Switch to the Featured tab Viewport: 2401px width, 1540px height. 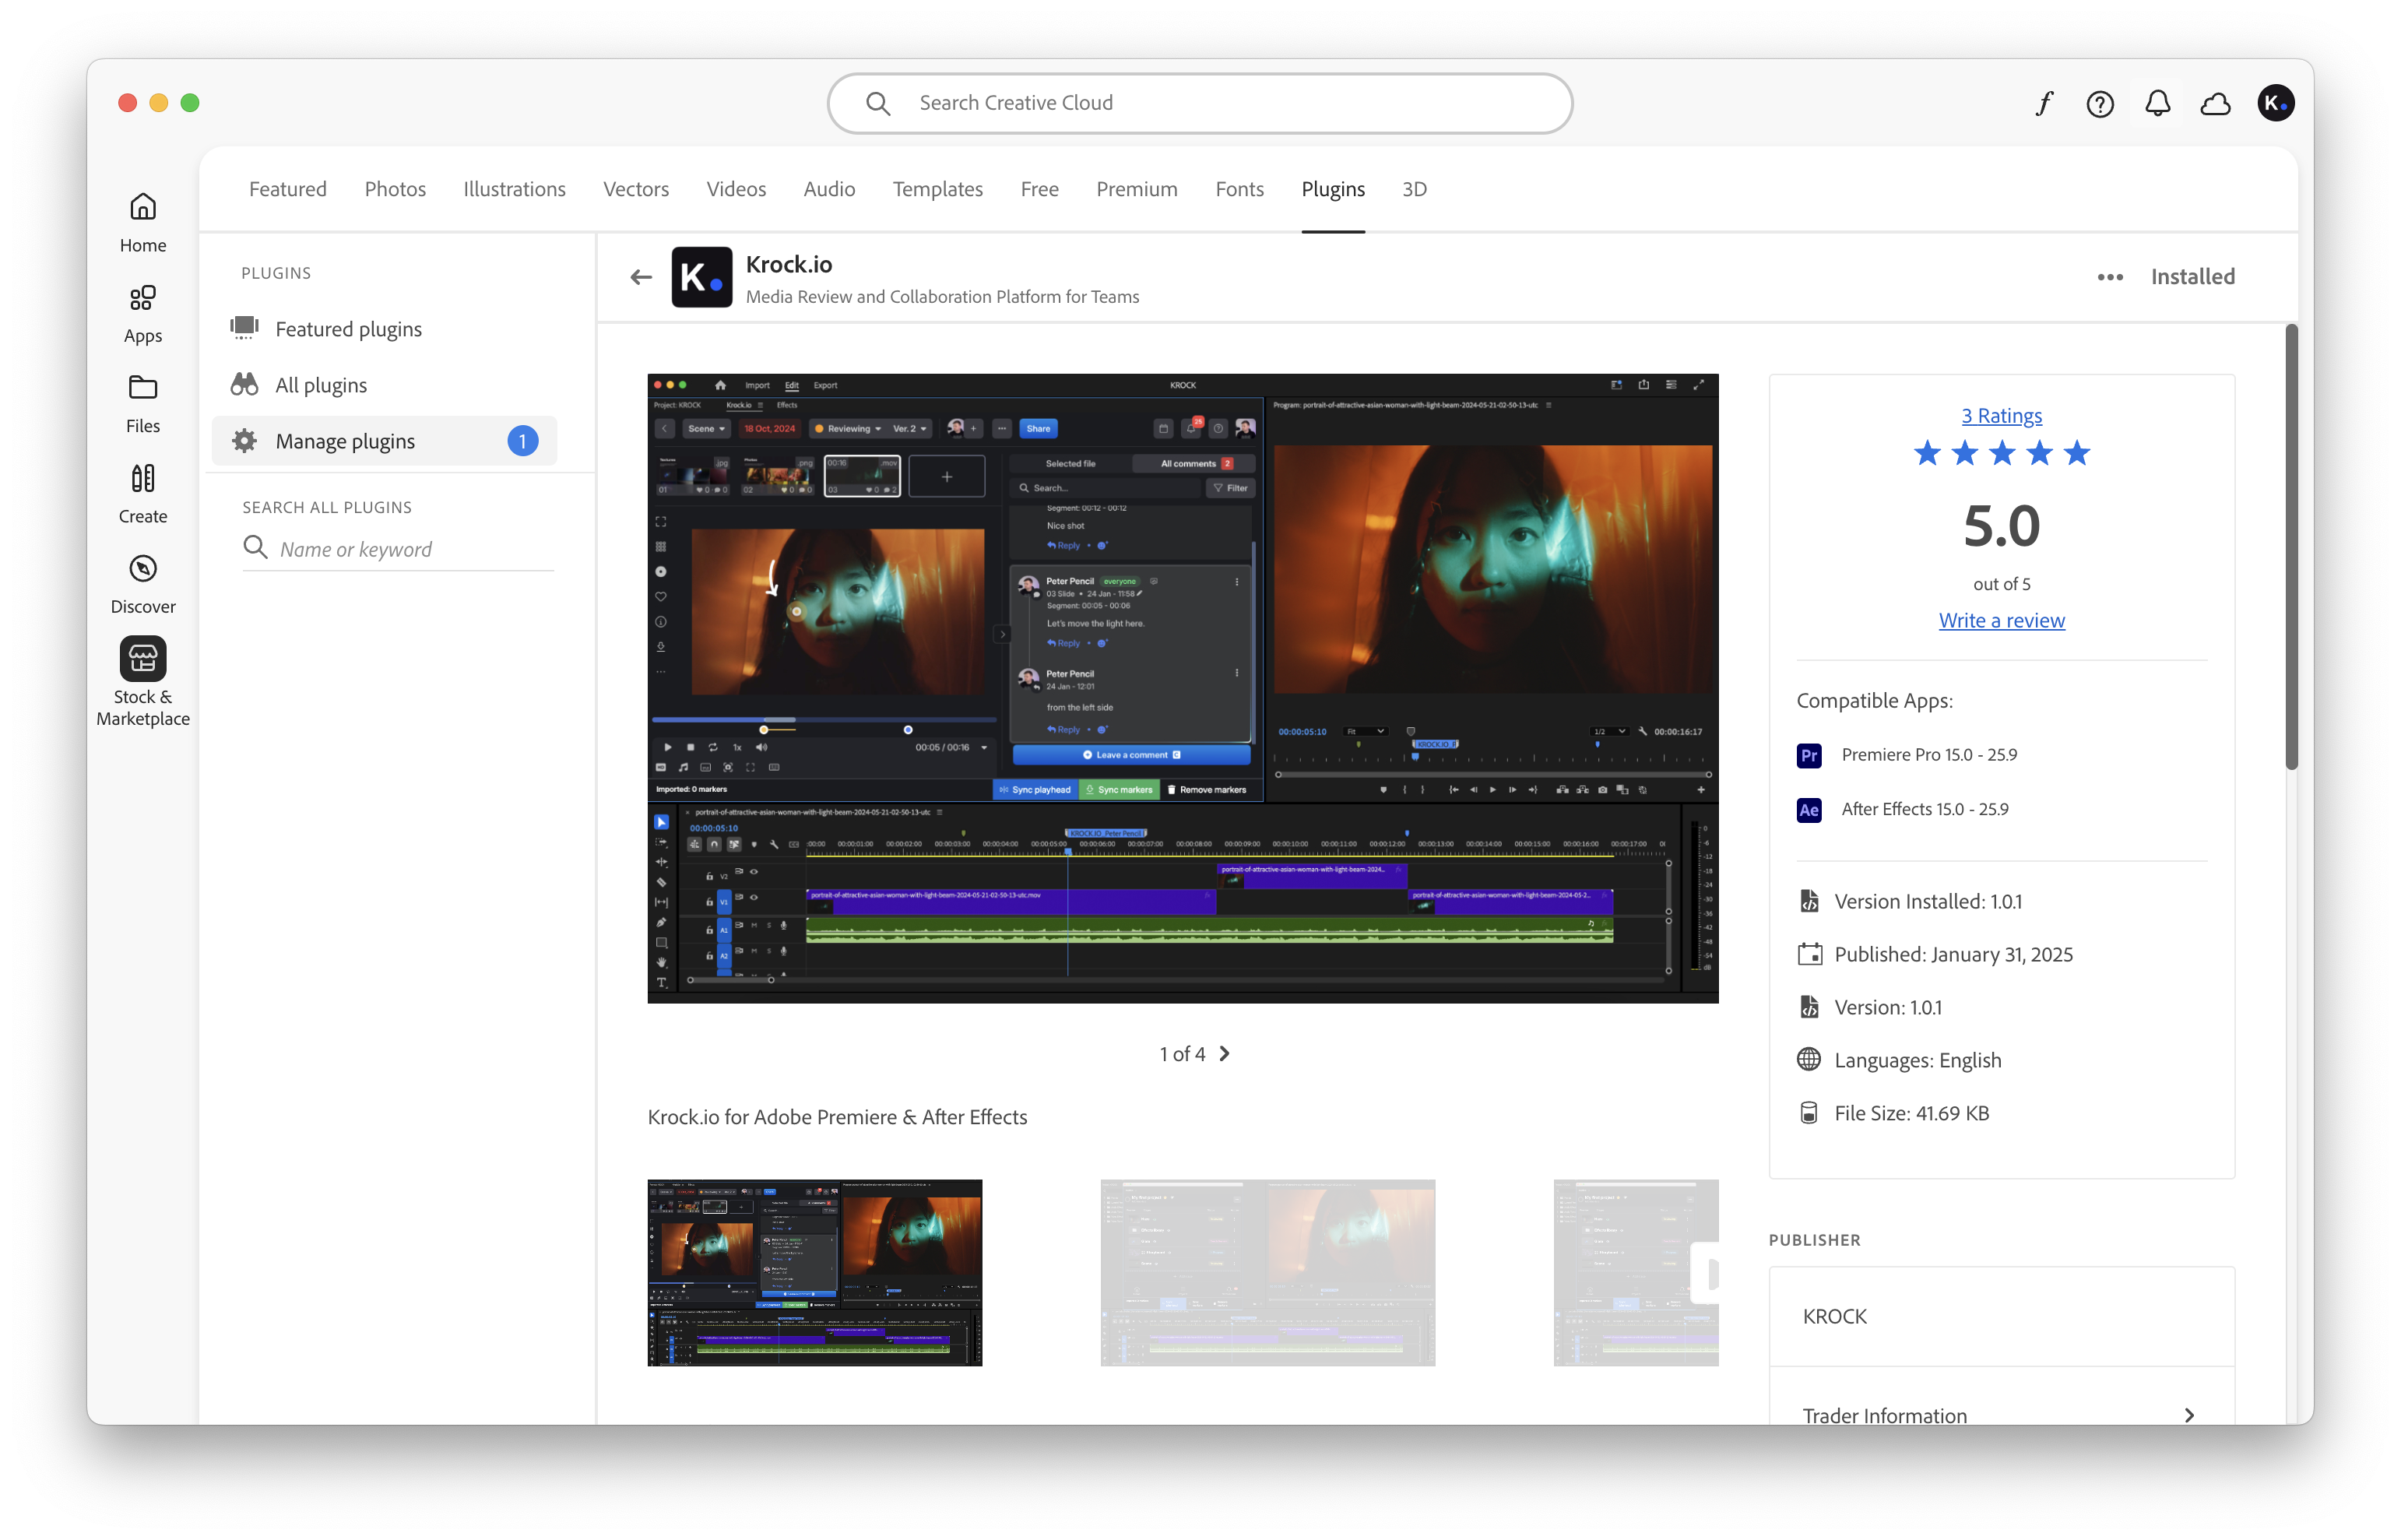coord(287,189)
